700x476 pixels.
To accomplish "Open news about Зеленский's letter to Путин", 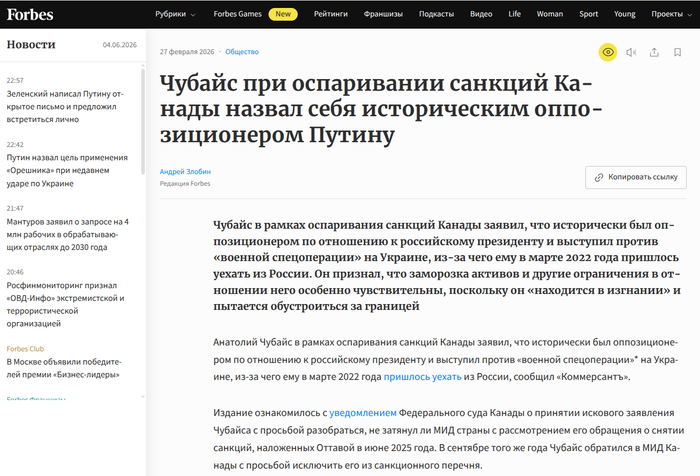I will [x=65, y=106].
